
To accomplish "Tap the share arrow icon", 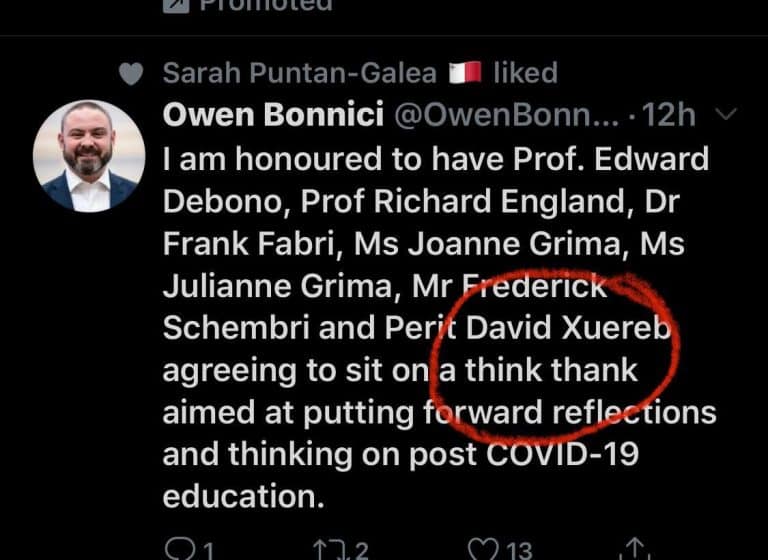I will point(635,548).
